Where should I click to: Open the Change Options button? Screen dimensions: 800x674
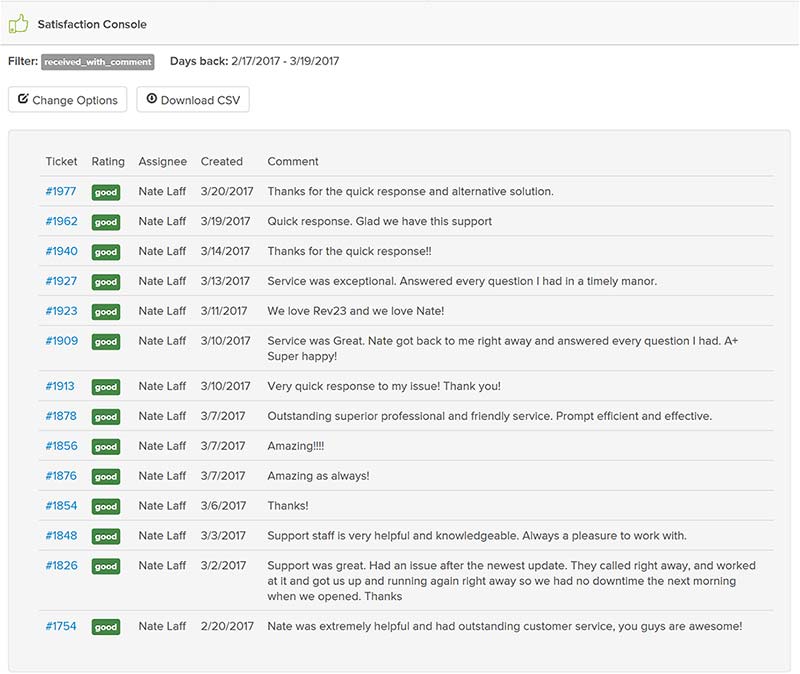click(67, 99)
